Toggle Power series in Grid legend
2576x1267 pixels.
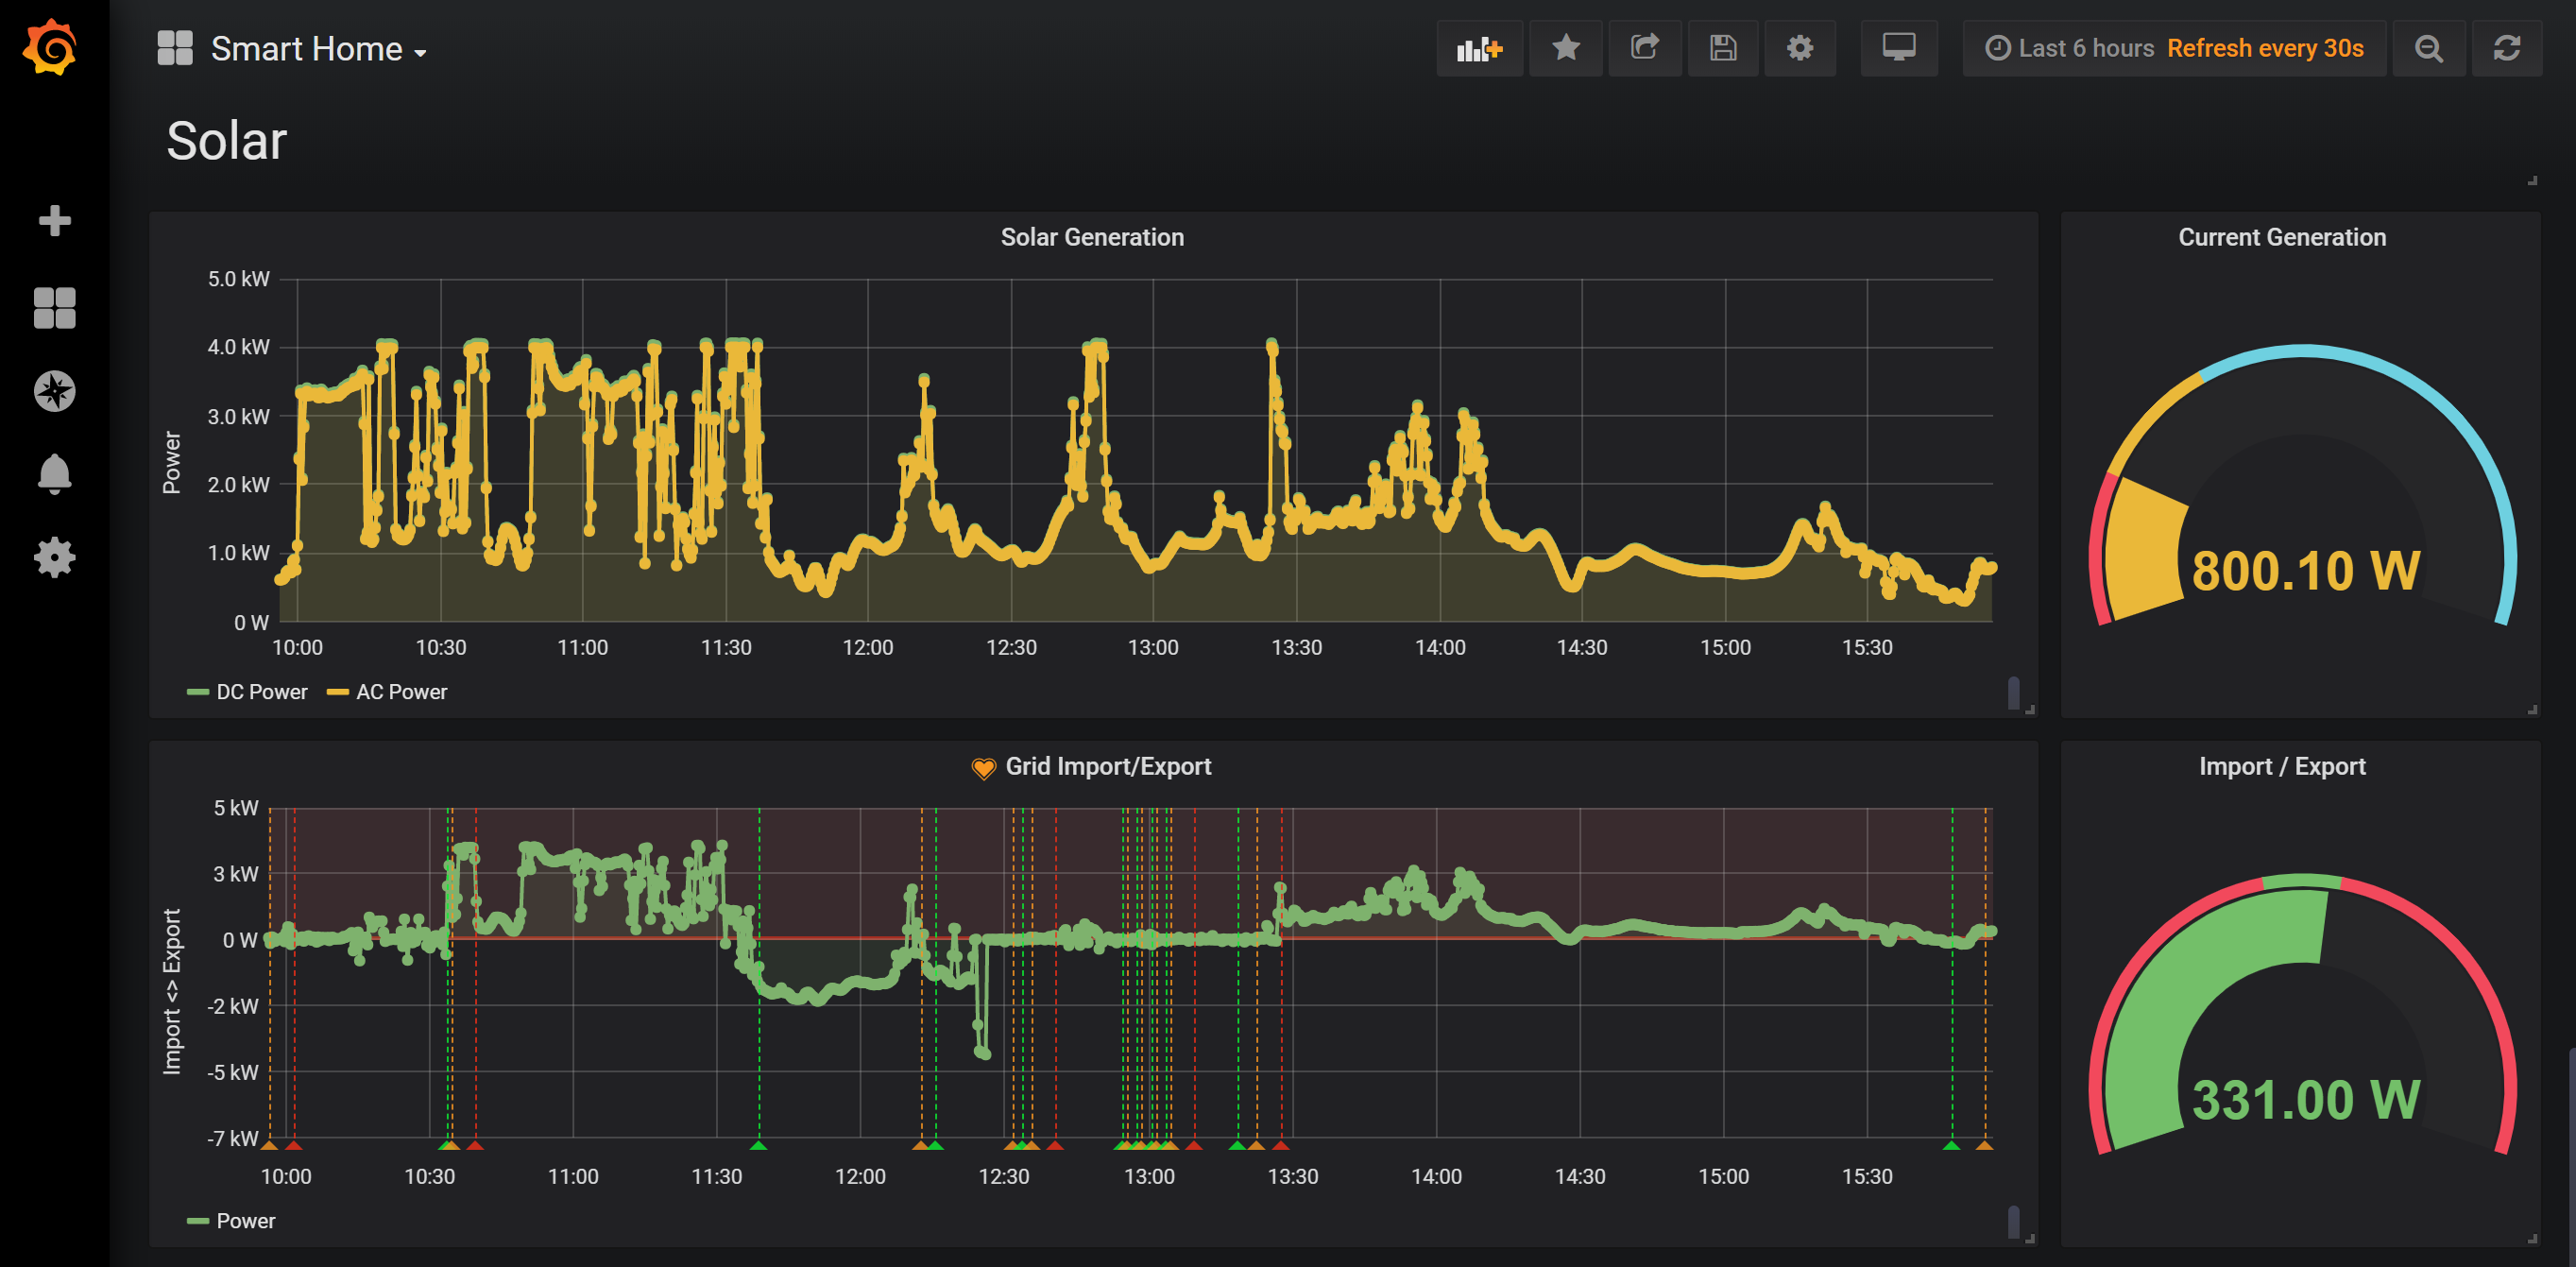(245, 1221)
